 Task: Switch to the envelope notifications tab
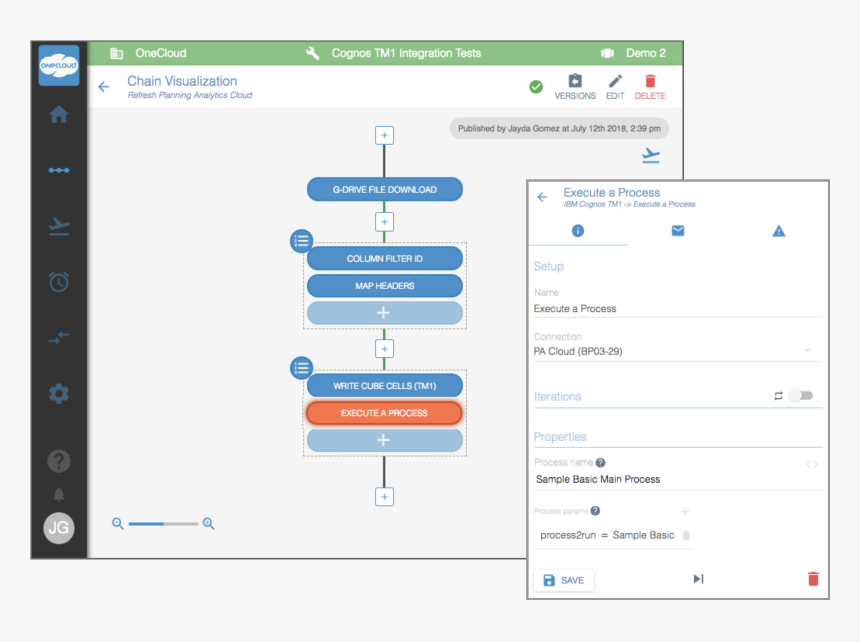tap(677, 231)
